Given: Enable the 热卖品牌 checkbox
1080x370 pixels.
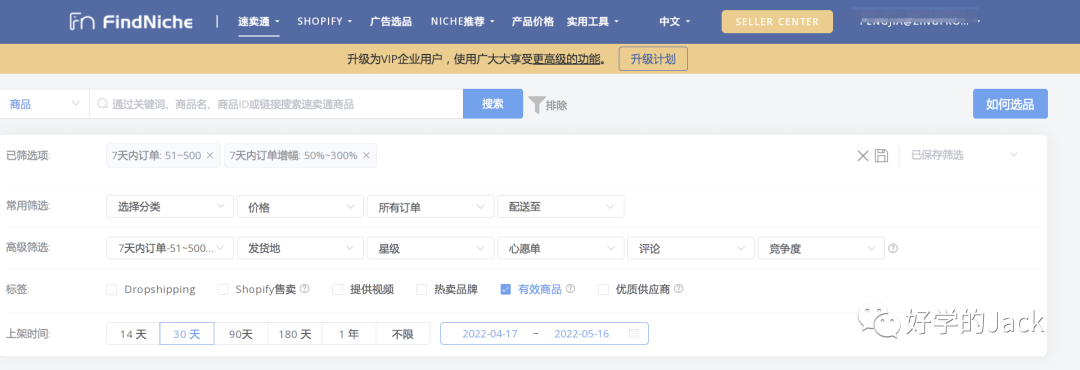Looking at the screenshot, I should [422, 289].
